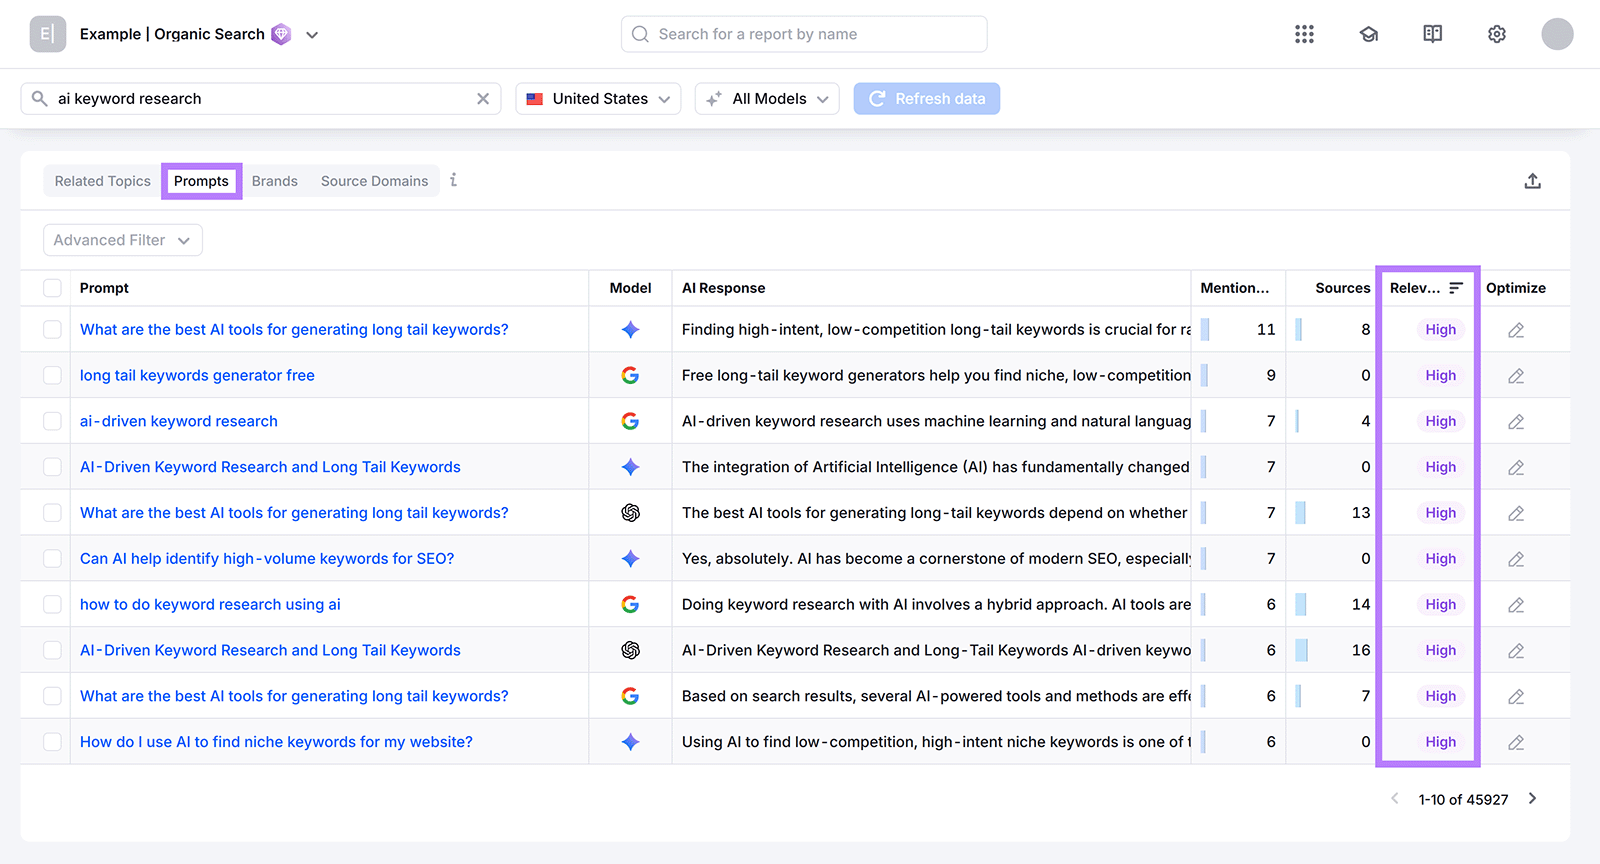The width and height of the screenshot is (1600, 864).
Task: Click the project logo icon 'E|'
Action: [47, 34]
